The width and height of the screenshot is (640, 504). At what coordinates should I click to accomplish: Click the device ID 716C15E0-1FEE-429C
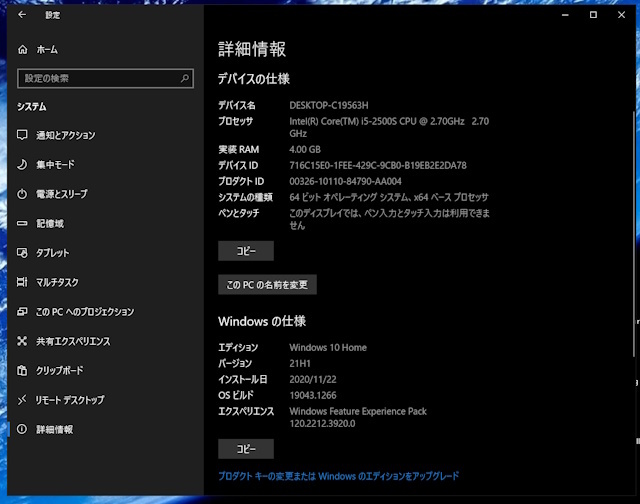click(x=378, y=165)
